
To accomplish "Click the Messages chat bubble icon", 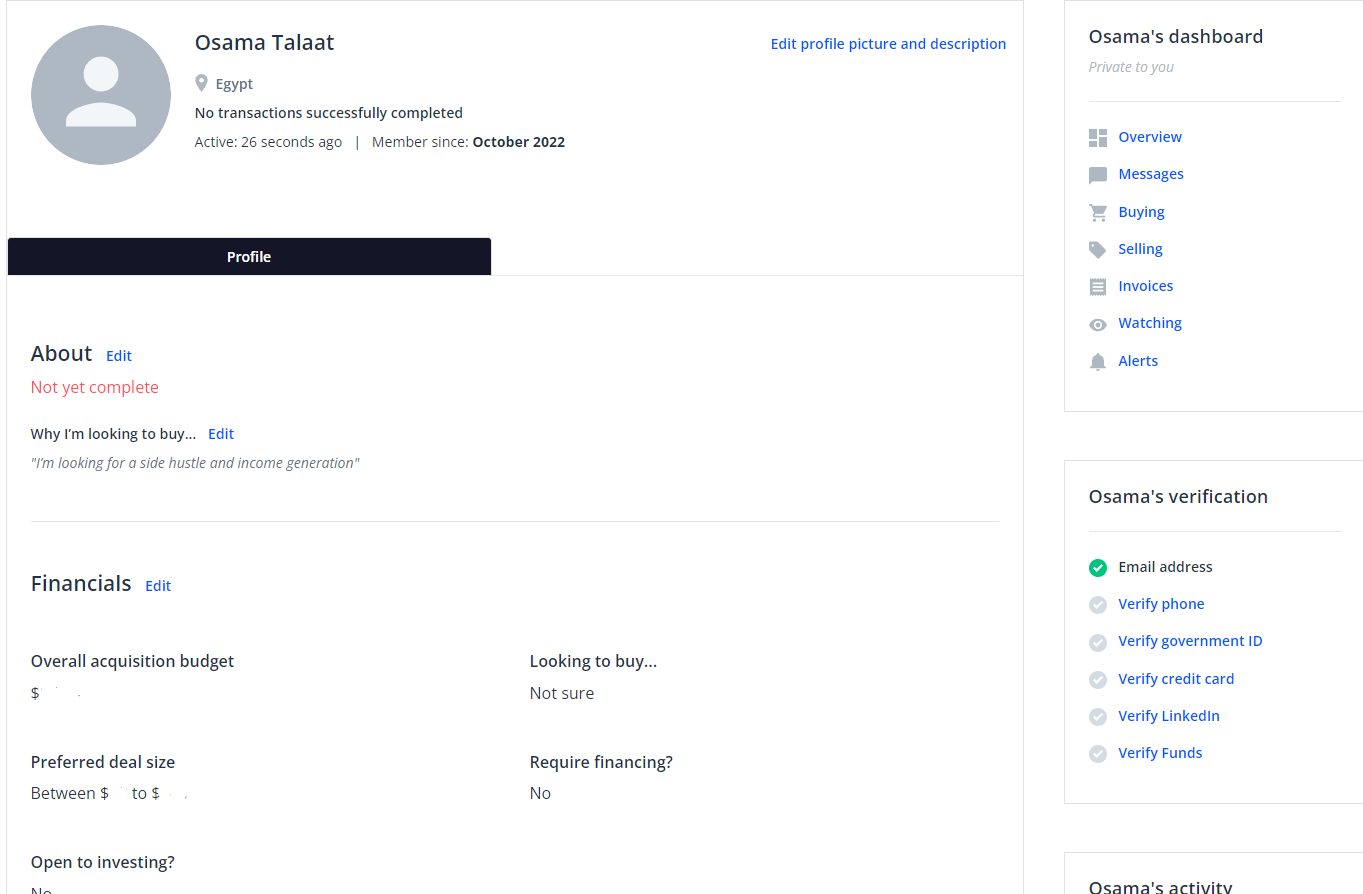I will [x=1098, y=175].
